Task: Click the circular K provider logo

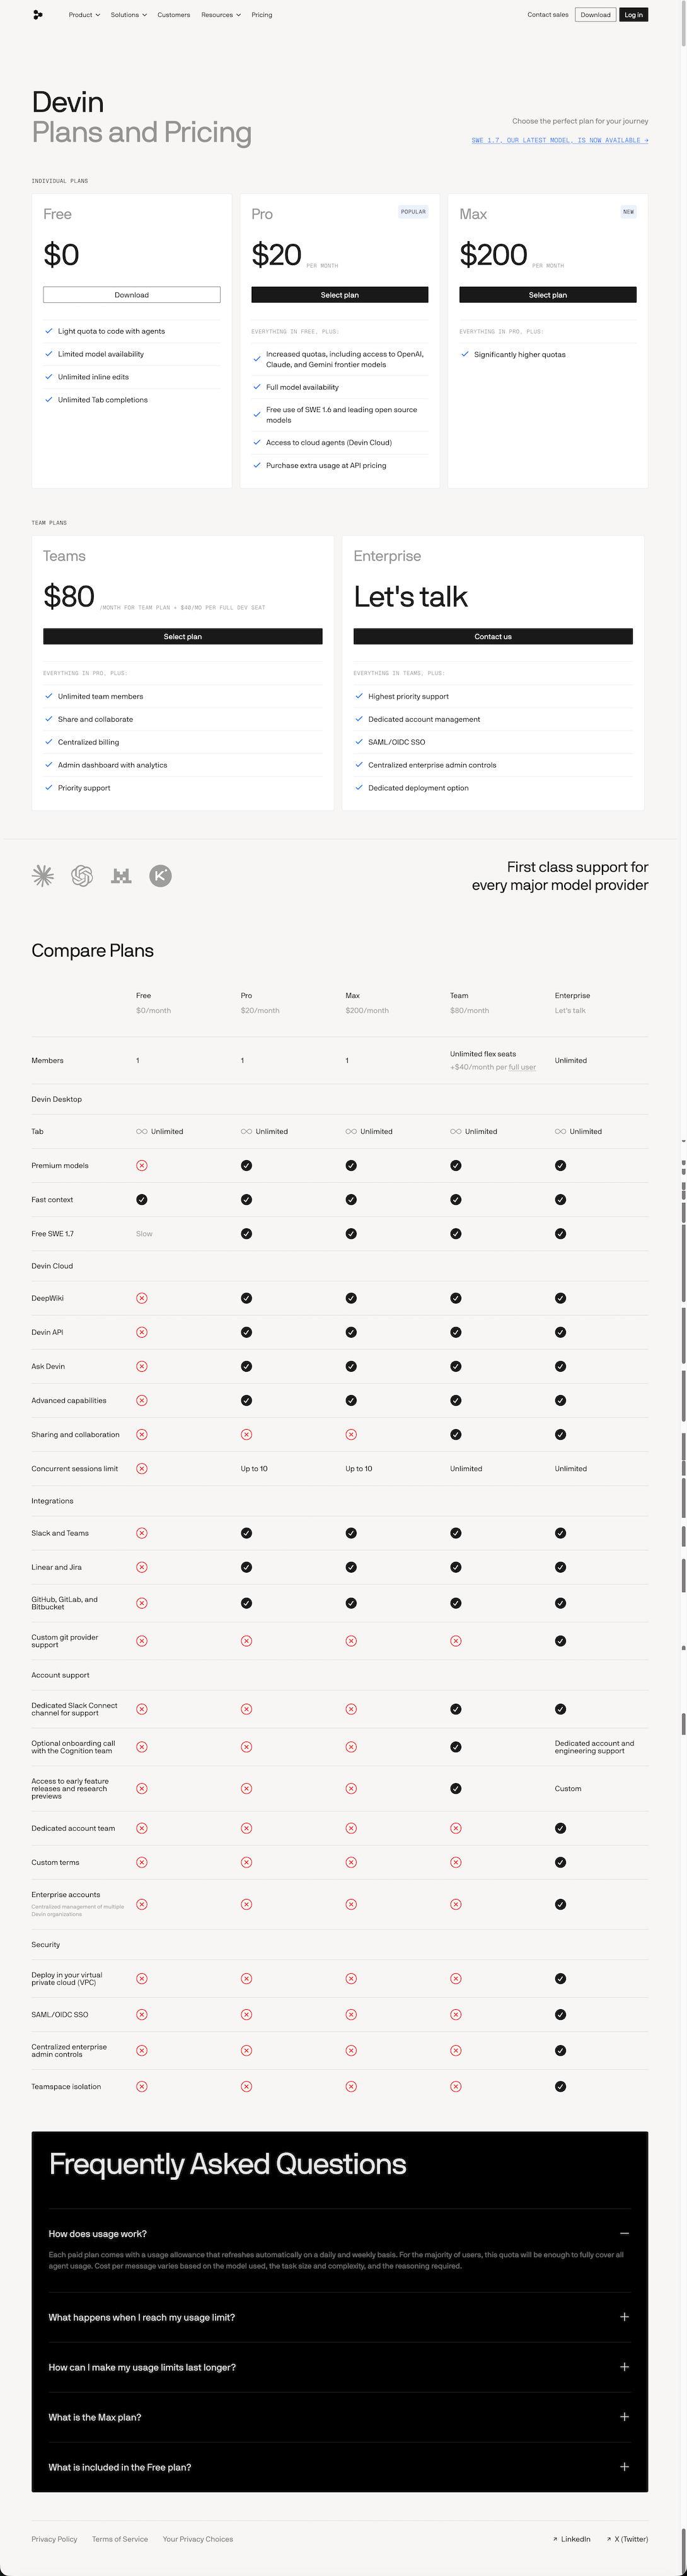Action: click(x=160, y=876)
